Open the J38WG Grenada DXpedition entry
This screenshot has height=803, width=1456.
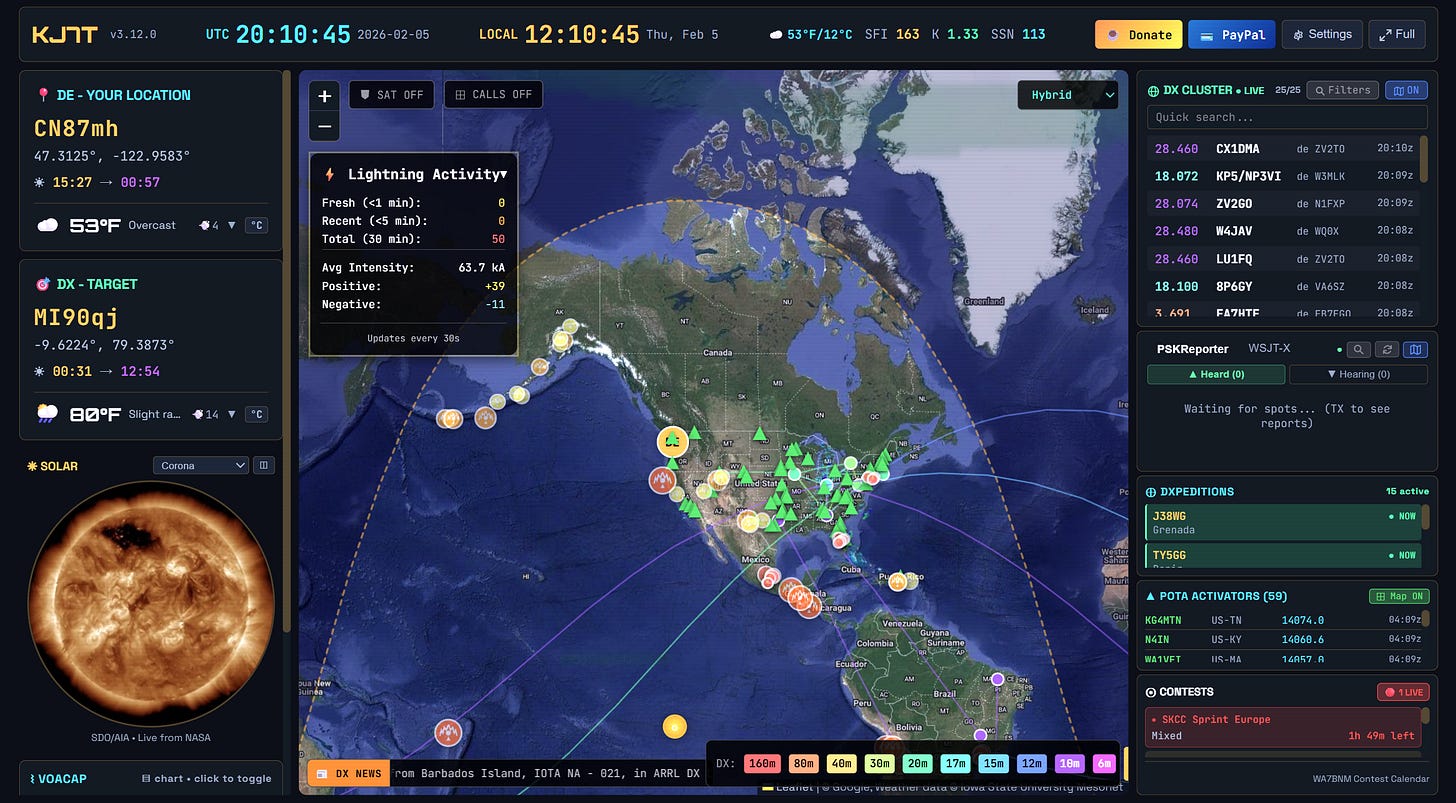tap(1283, 522)
